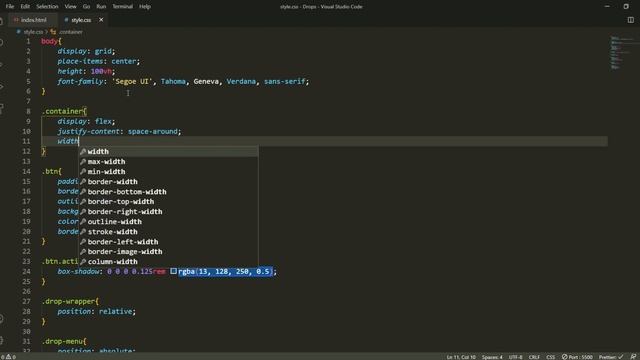This screenshot has height=360, width=640.
Task: Choose the 'outline-width' suggestion
Action: tap(168, 222)
